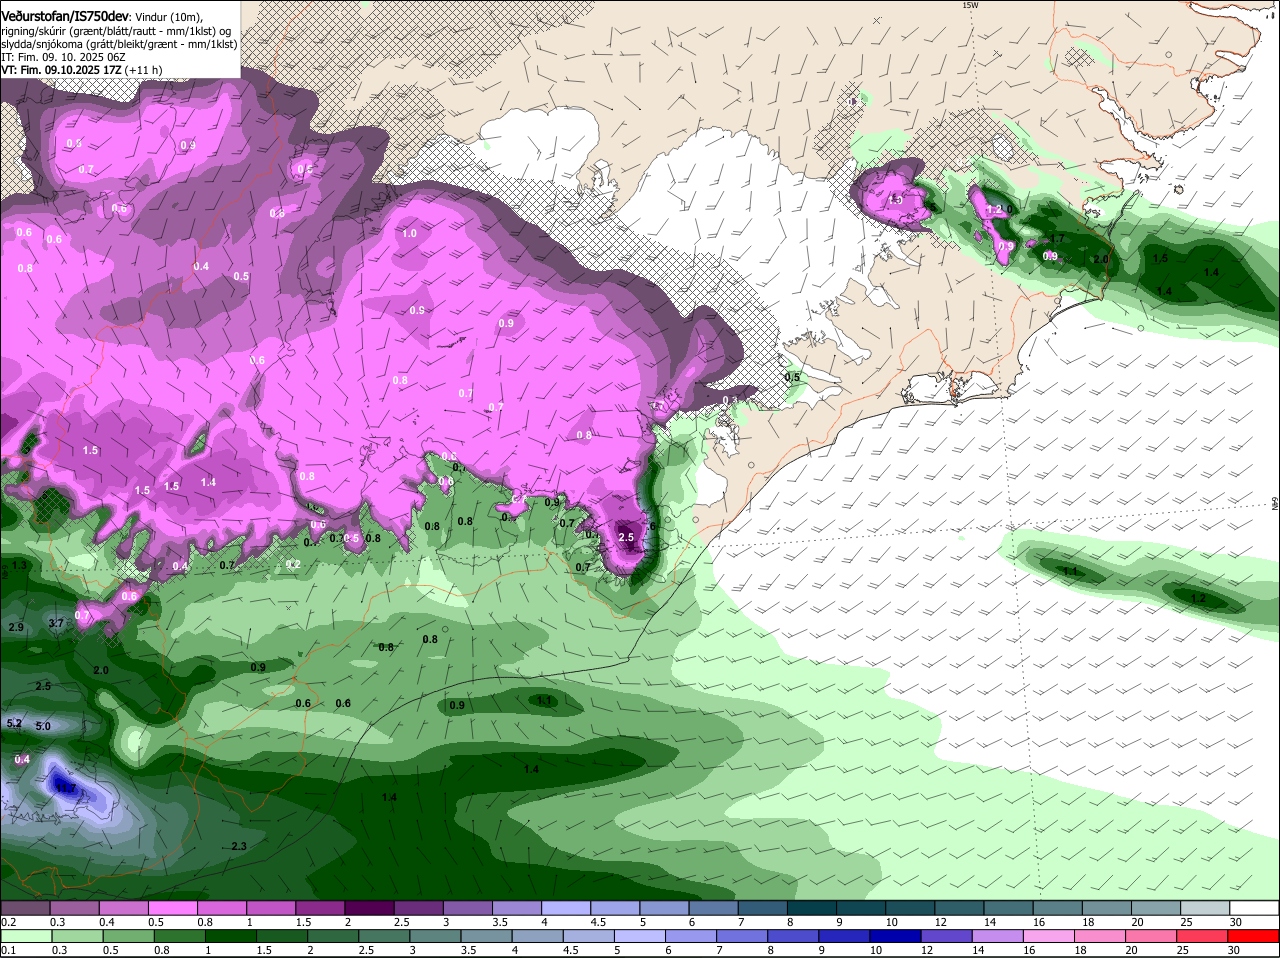Image resolution: width=1280 pixels, height=958 pixels.
Task: Click the 0.1 label starting the rain scale
Action: tap(8, 950)
